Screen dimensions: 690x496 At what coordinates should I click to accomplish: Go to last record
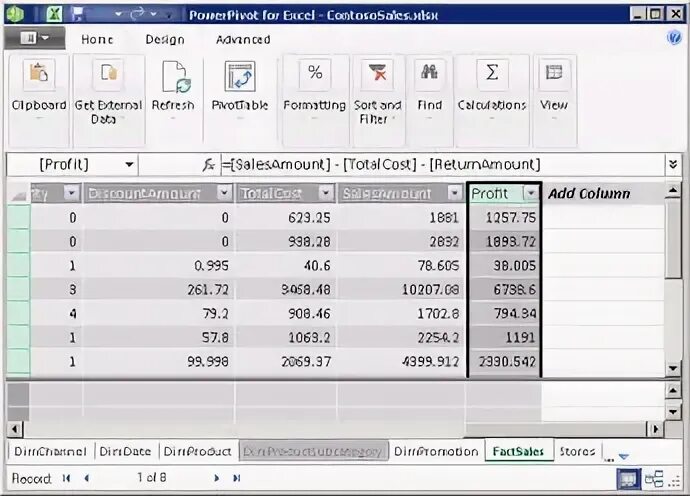236,478
